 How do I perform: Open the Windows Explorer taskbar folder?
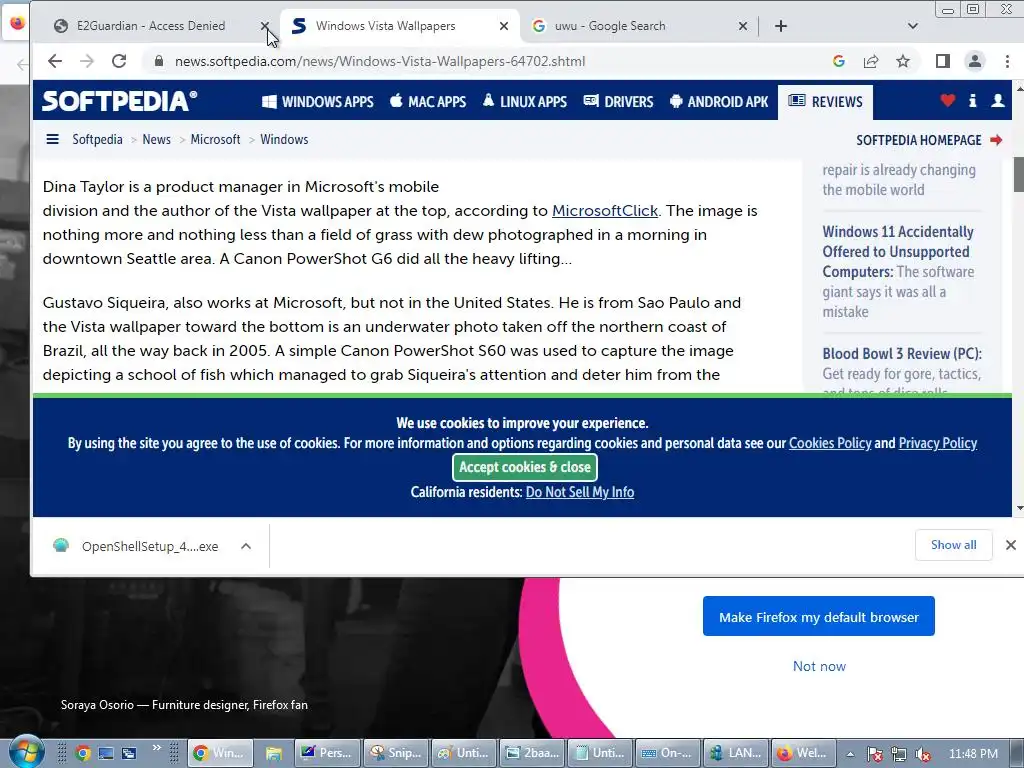(273, 753)
